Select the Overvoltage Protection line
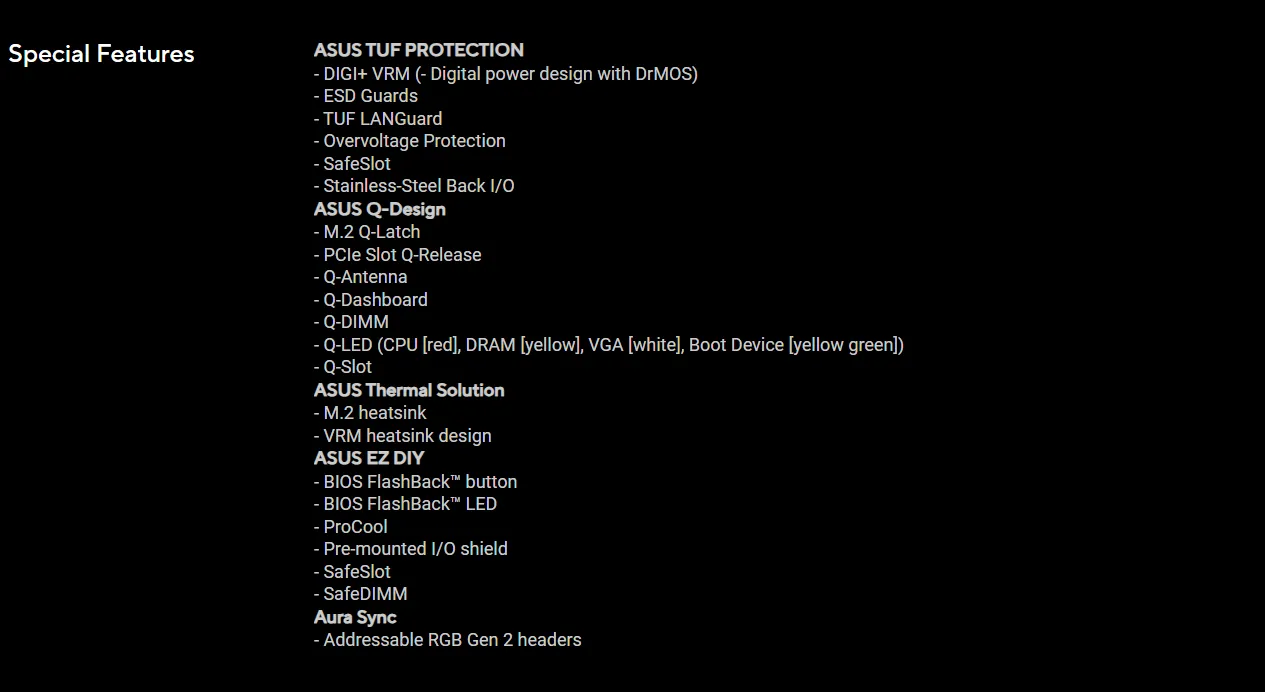Screen dimensions: 1265x692 coord(410,141)
